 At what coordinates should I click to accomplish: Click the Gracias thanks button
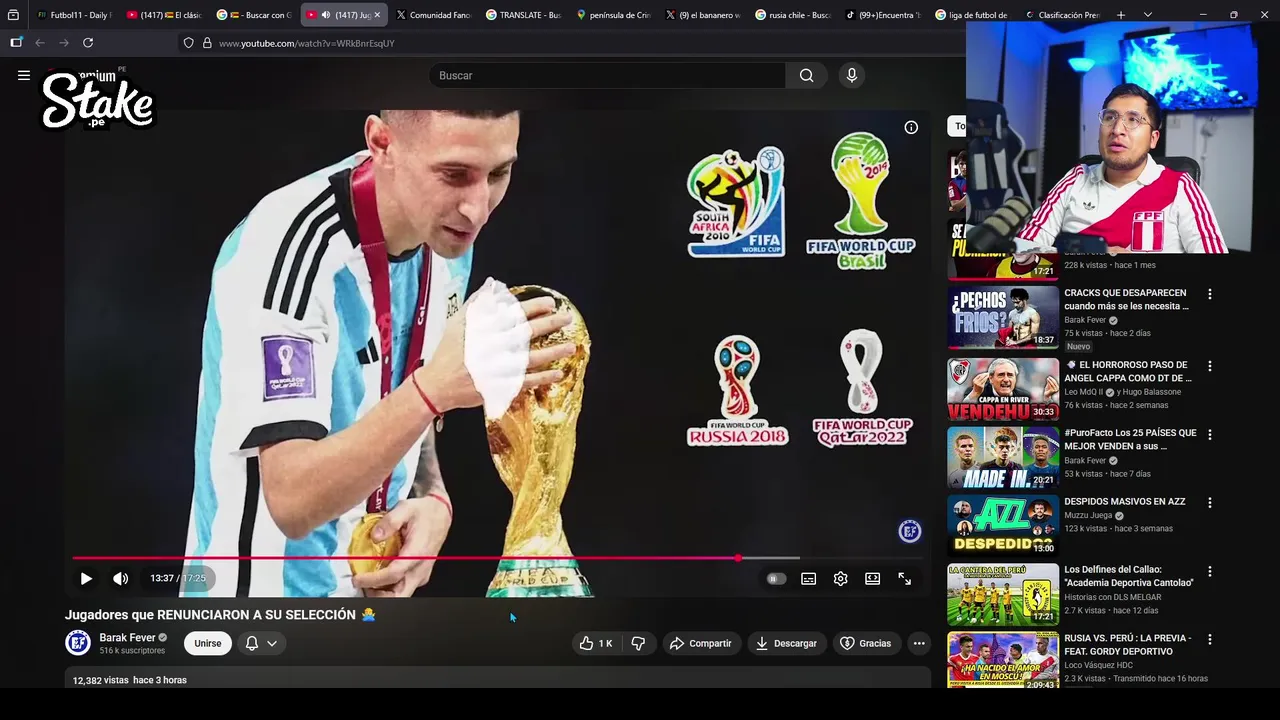tap(865, 643)
